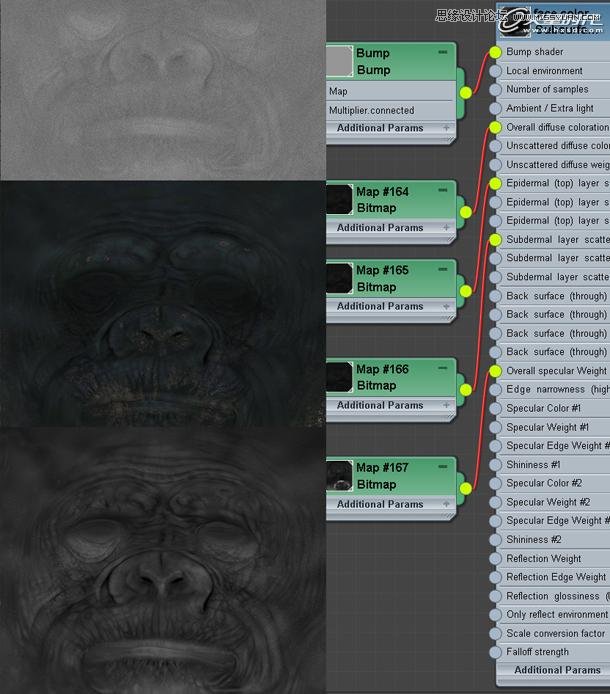
Task: Click the Map #166 output socket
Action: [466, 390]
